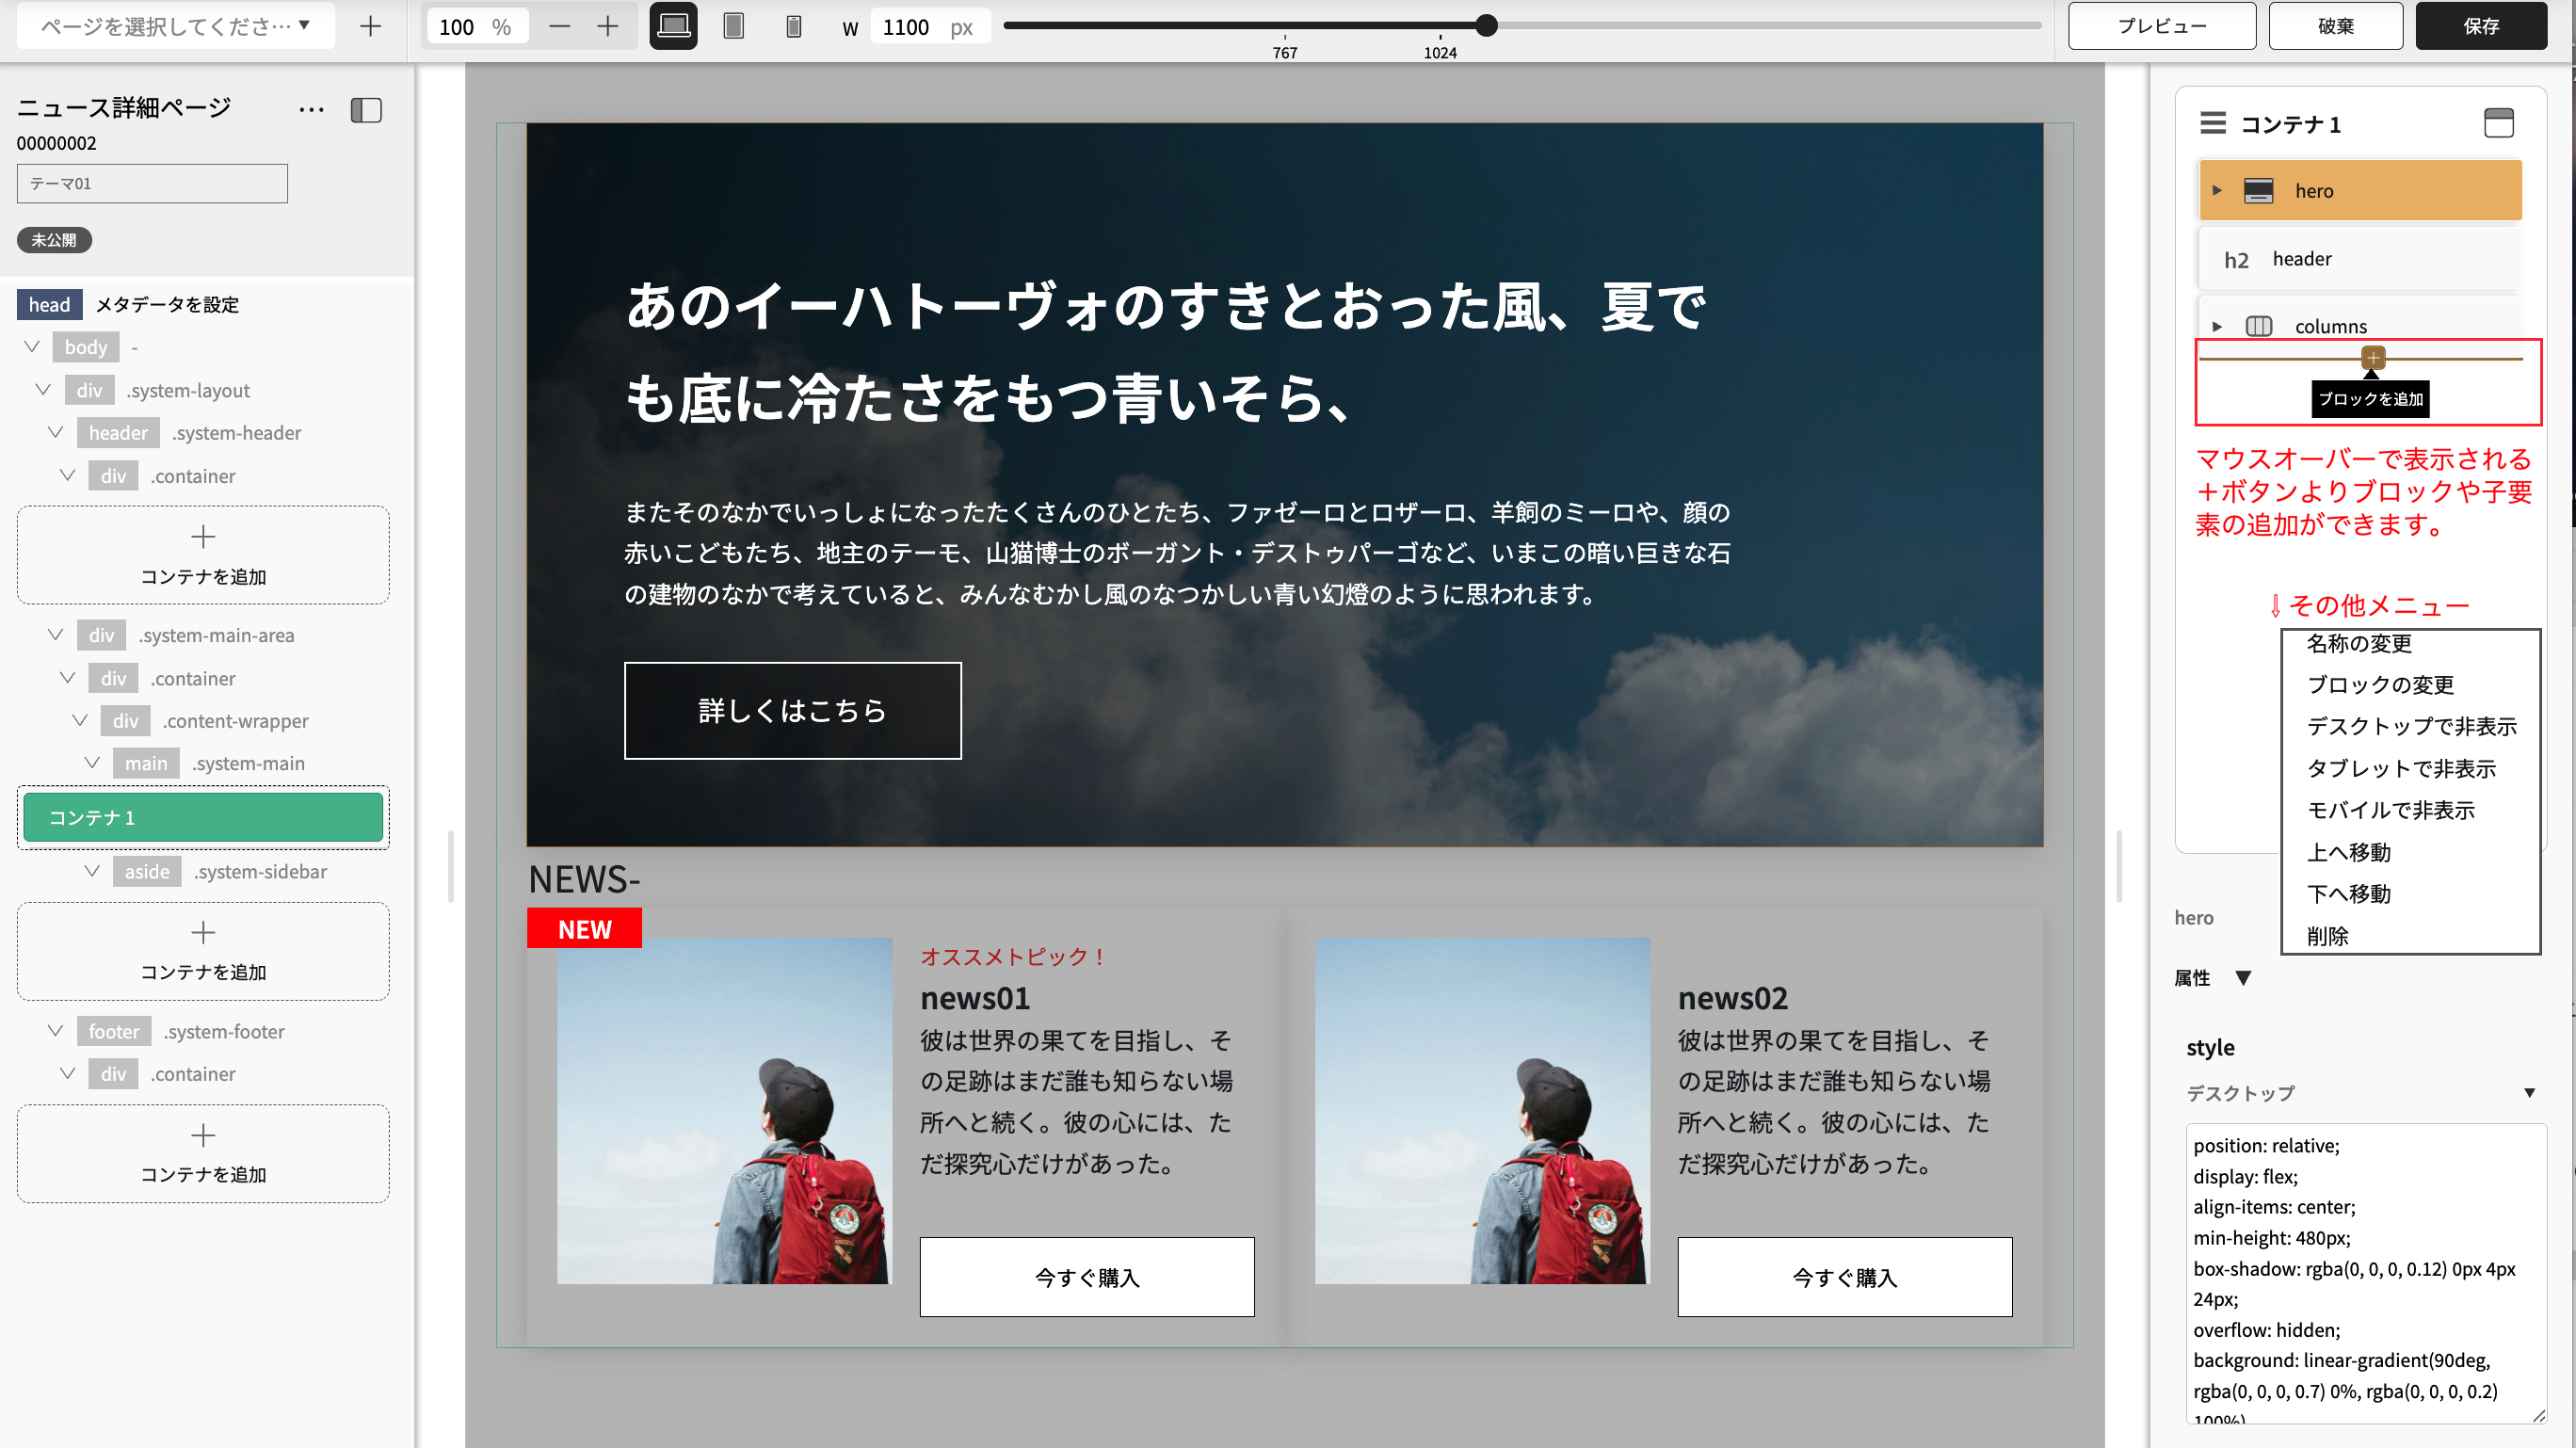Click メタデータを設定 label
The width and height of the screenshot is (2576, 1448).
coord(167,304)
